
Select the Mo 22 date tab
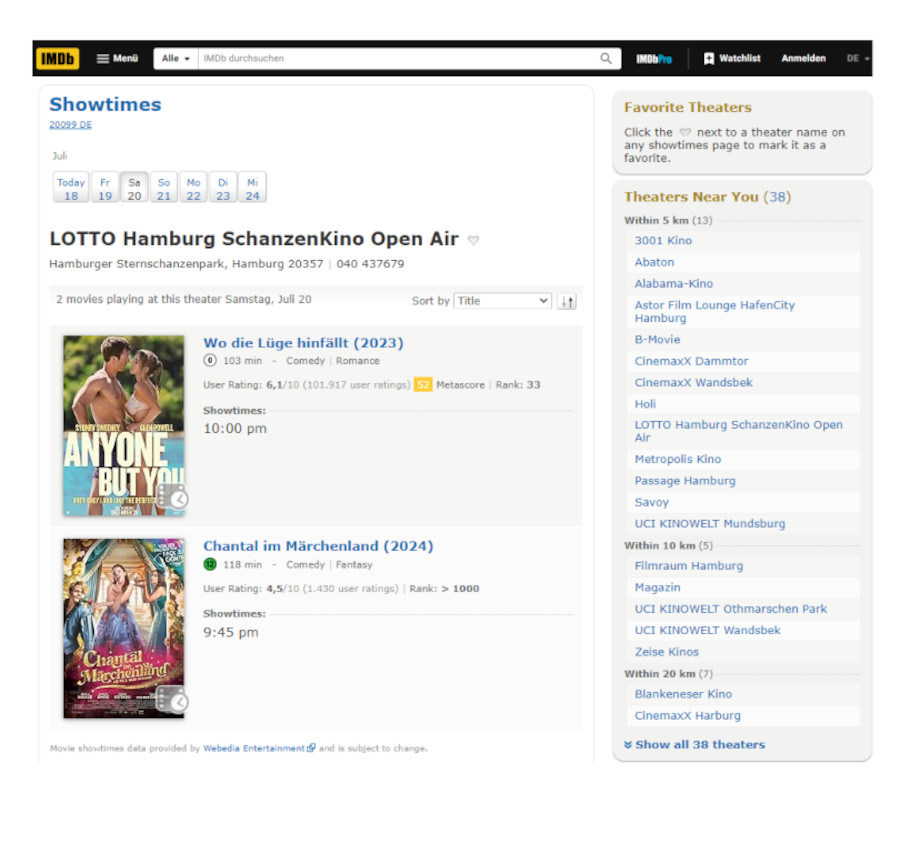(193, 187)
